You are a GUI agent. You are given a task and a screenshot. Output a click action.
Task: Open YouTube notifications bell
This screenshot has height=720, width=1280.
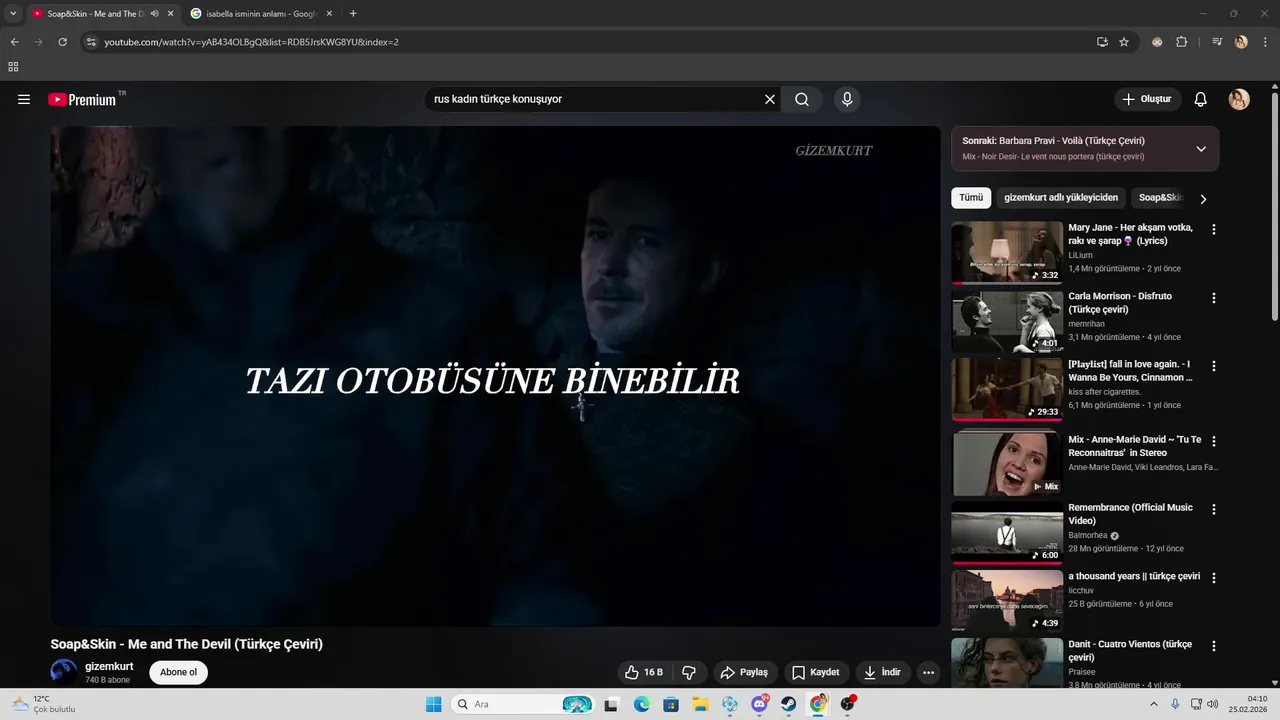tap(1201, 99)
